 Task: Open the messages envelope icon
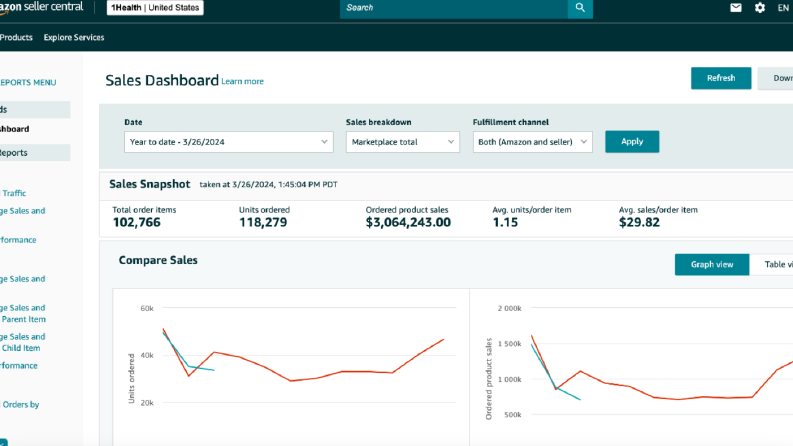(736, 8)
